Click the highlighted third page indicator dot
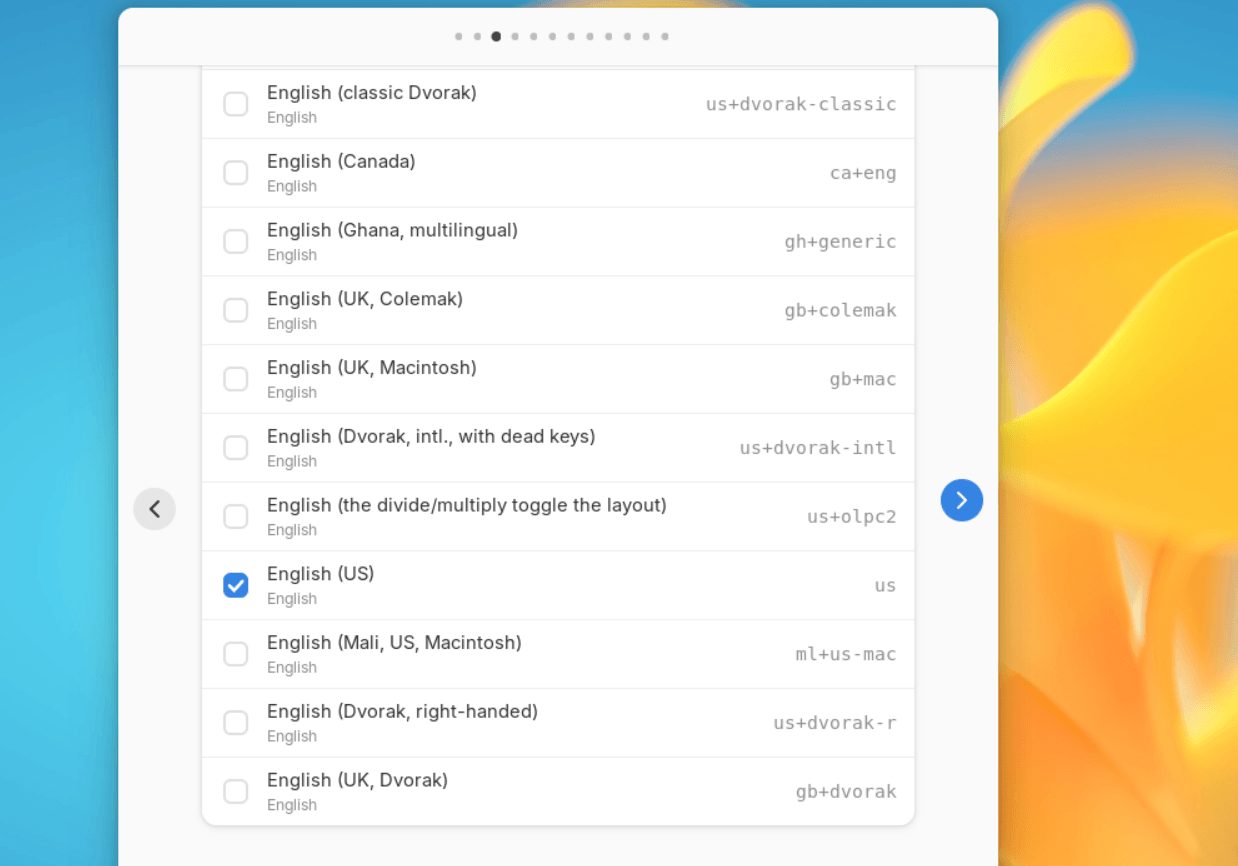 click(496, 36)
